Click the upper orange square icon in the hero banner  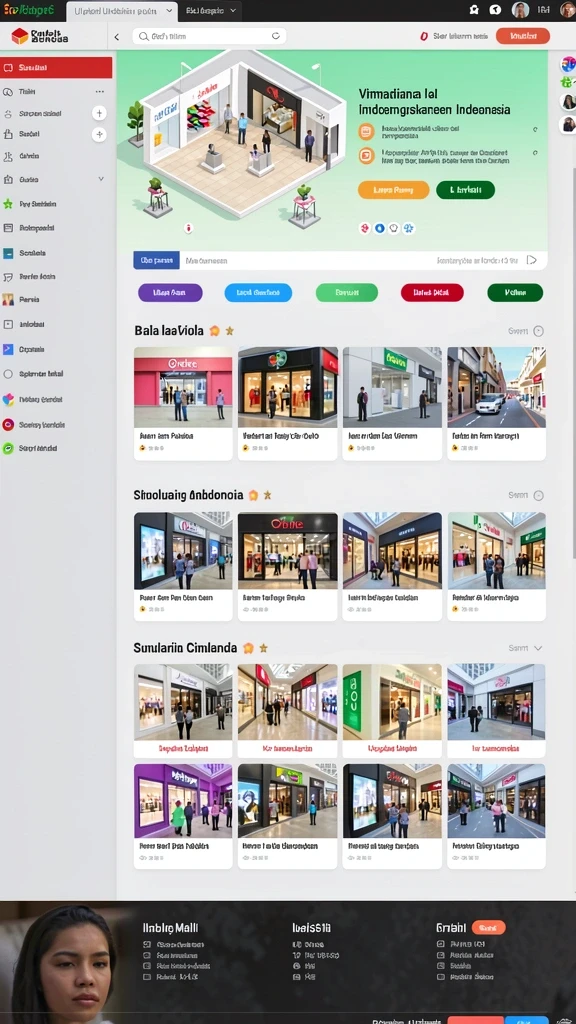[366, 131]
